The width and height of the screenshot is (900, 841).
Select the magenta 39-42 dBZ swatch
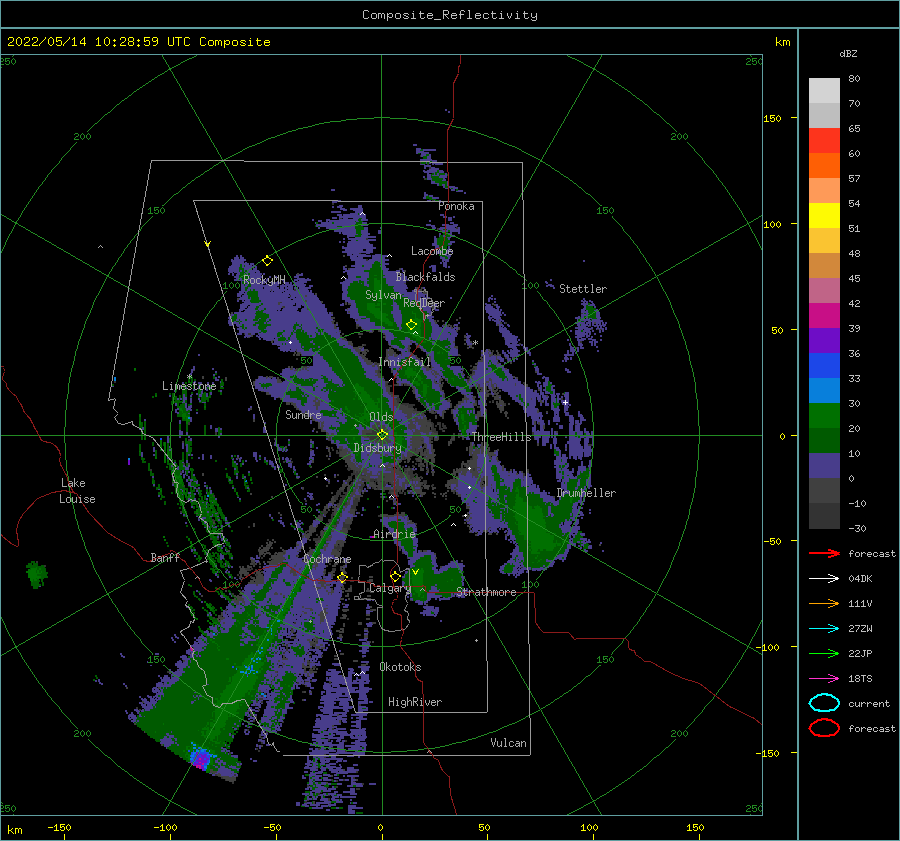(x=824, y=316)
